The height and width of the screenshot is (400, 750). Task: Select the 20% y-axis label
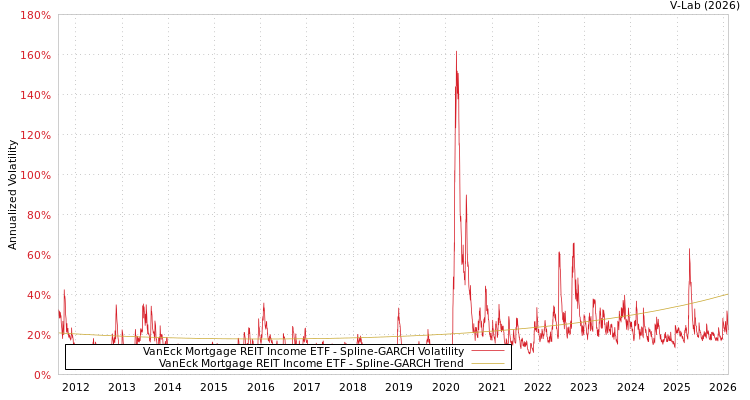coord(38,335)
